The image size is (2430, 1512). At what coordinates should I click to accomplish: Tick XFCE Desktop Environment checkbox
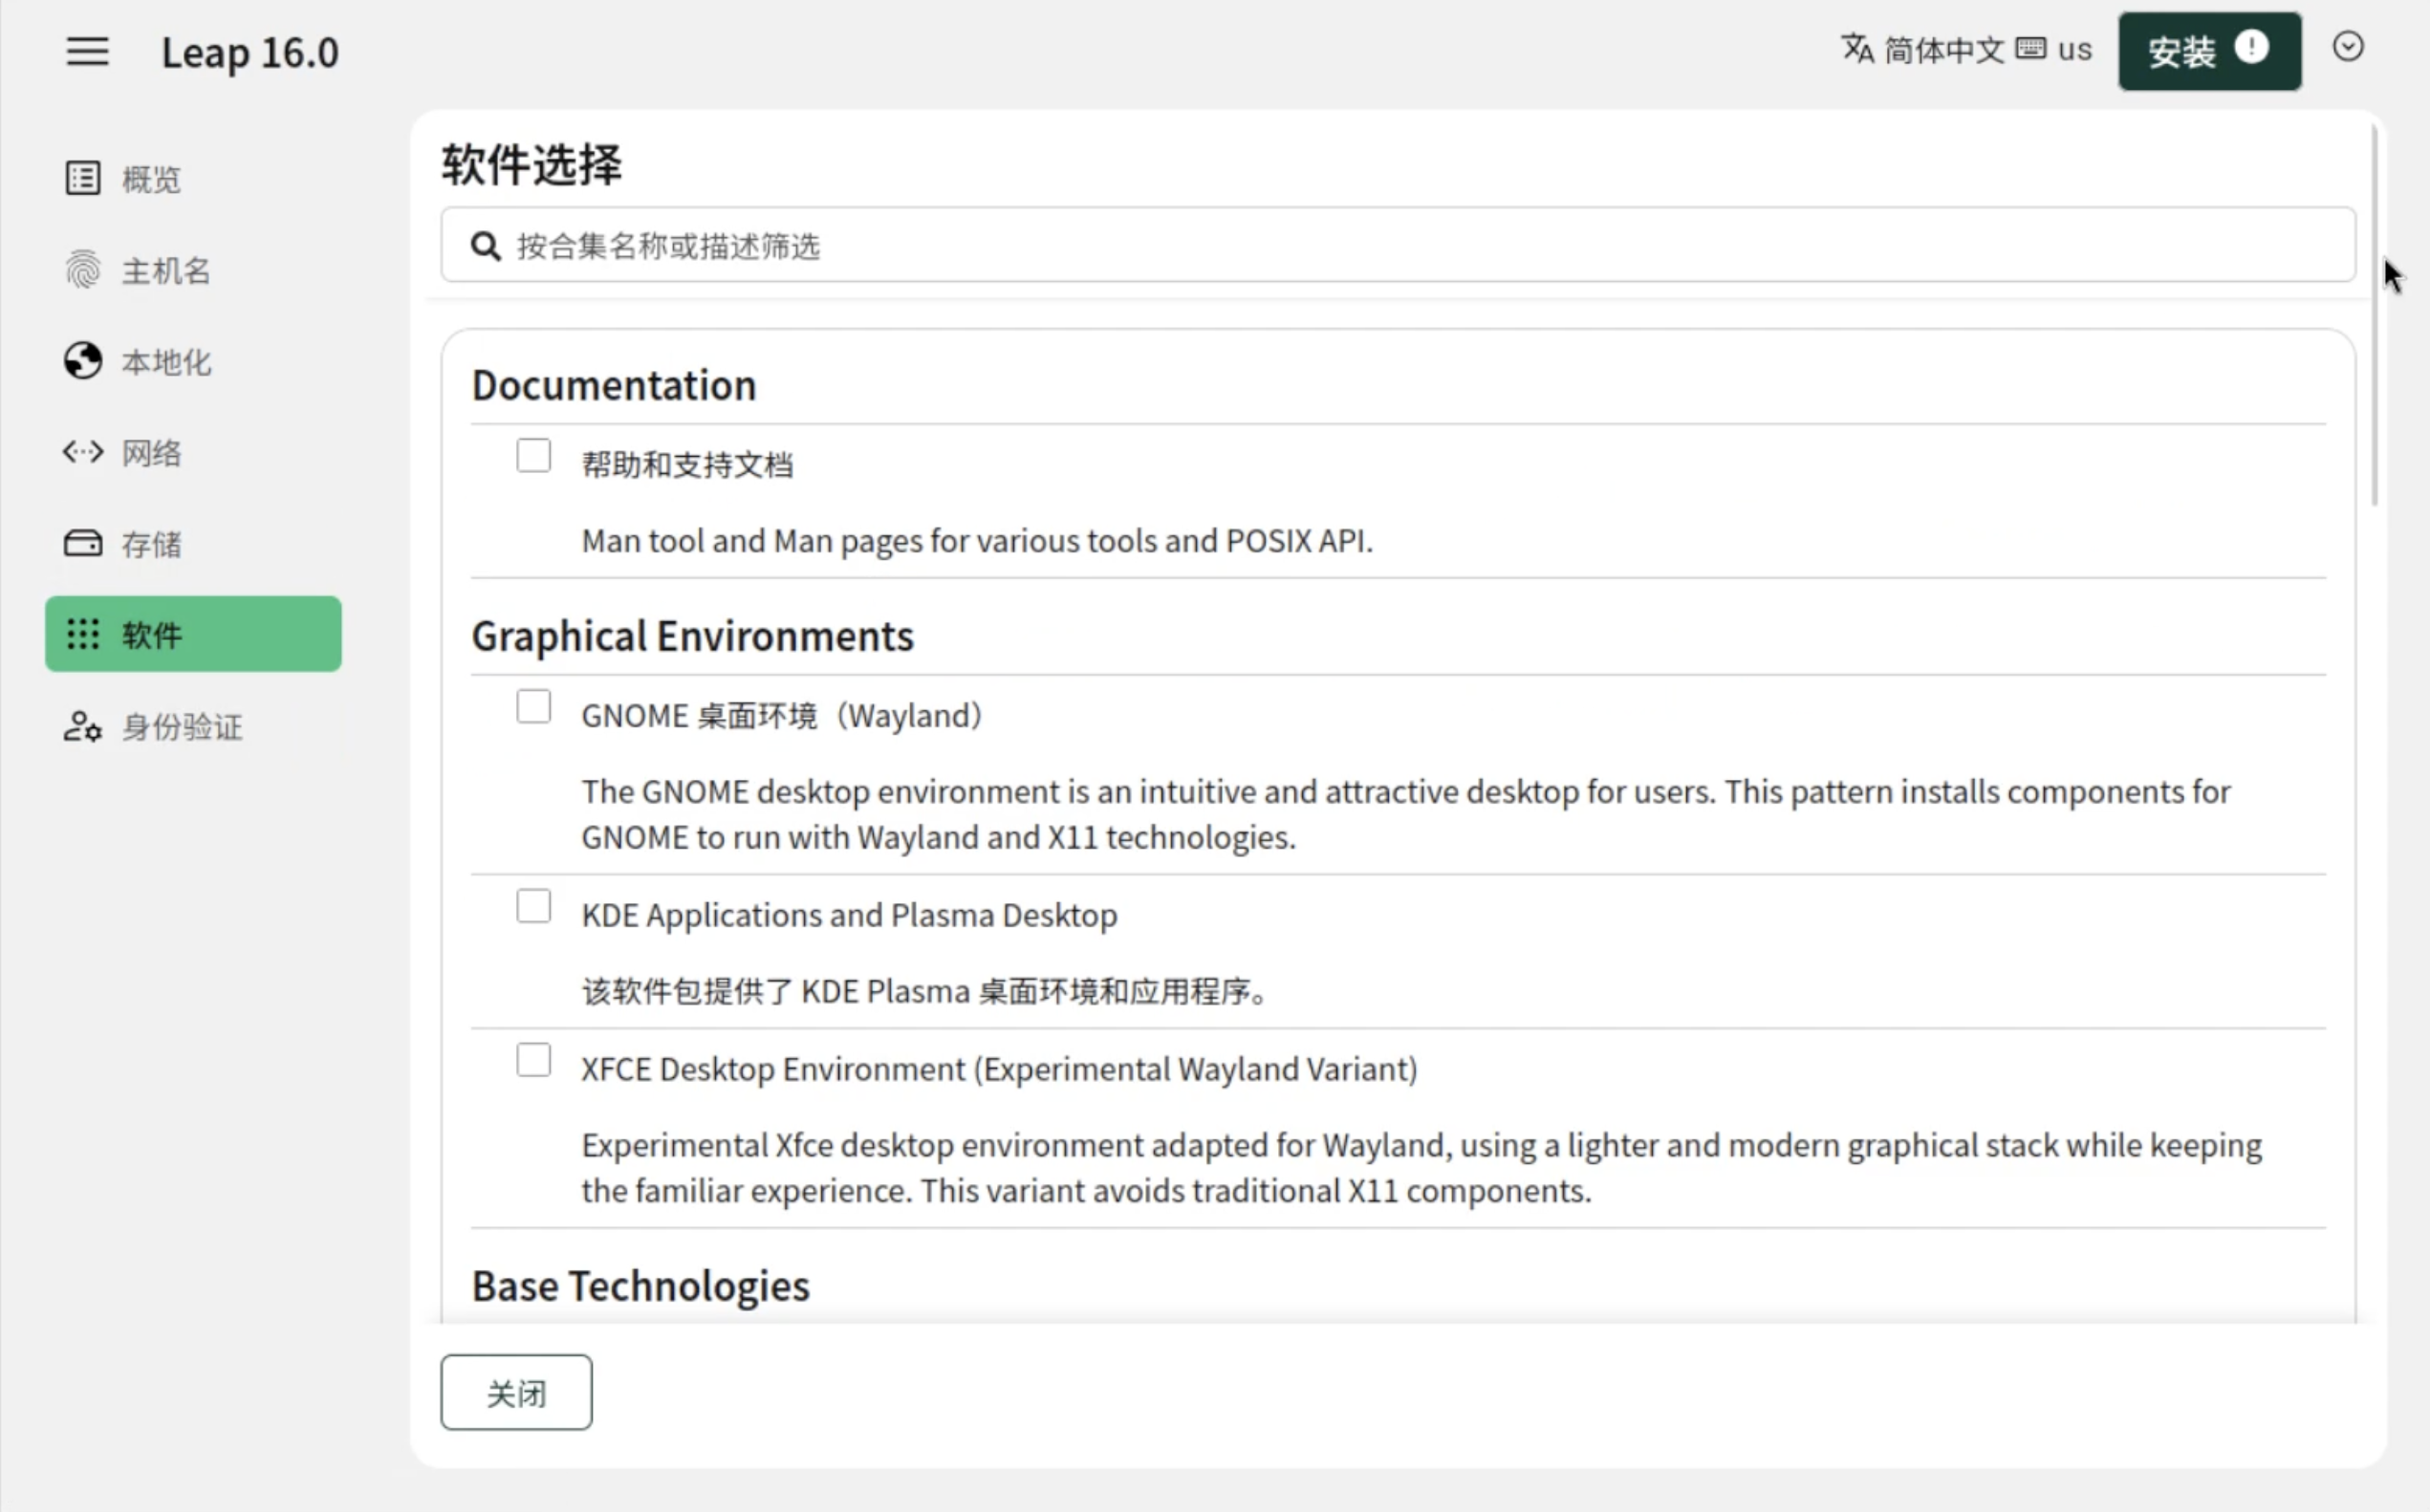(533, 1060)
